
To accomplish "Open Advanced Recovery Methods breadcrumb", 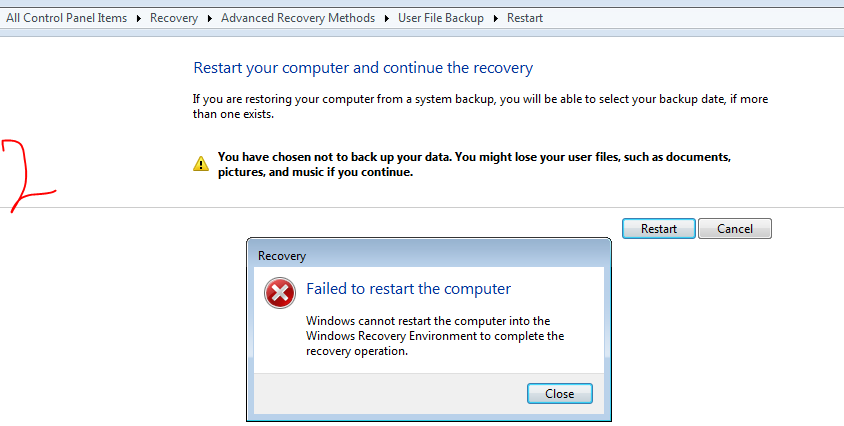I will 298,18.
